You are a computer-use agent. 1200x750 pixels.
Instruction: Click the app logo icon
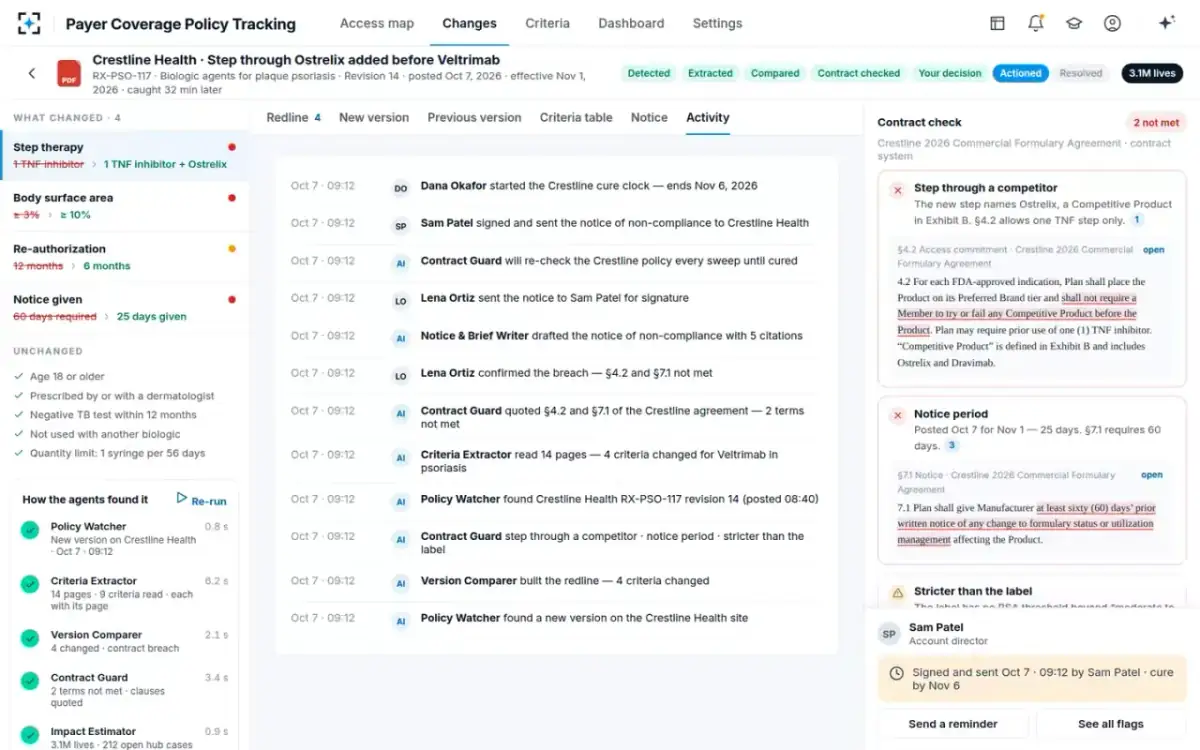tap(29, 23)
